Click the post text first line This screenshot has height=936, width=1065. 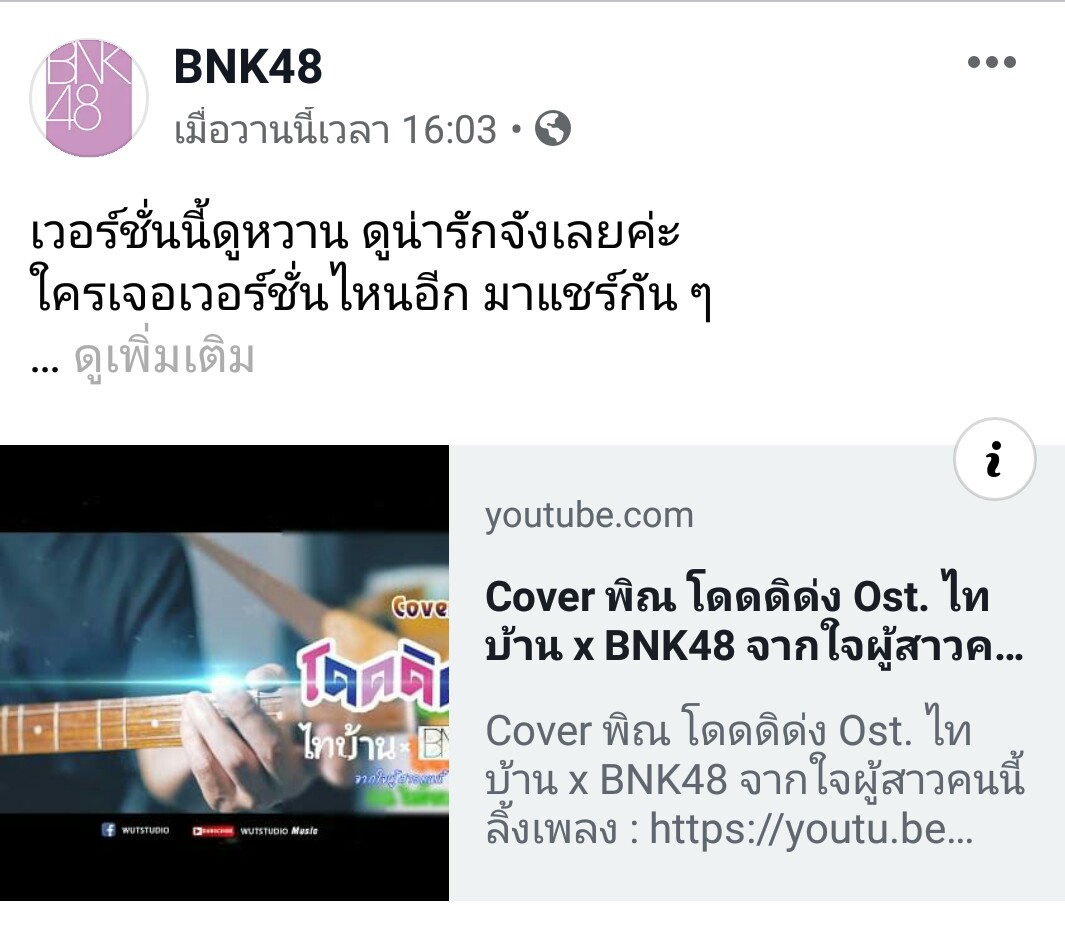[355, 231]
